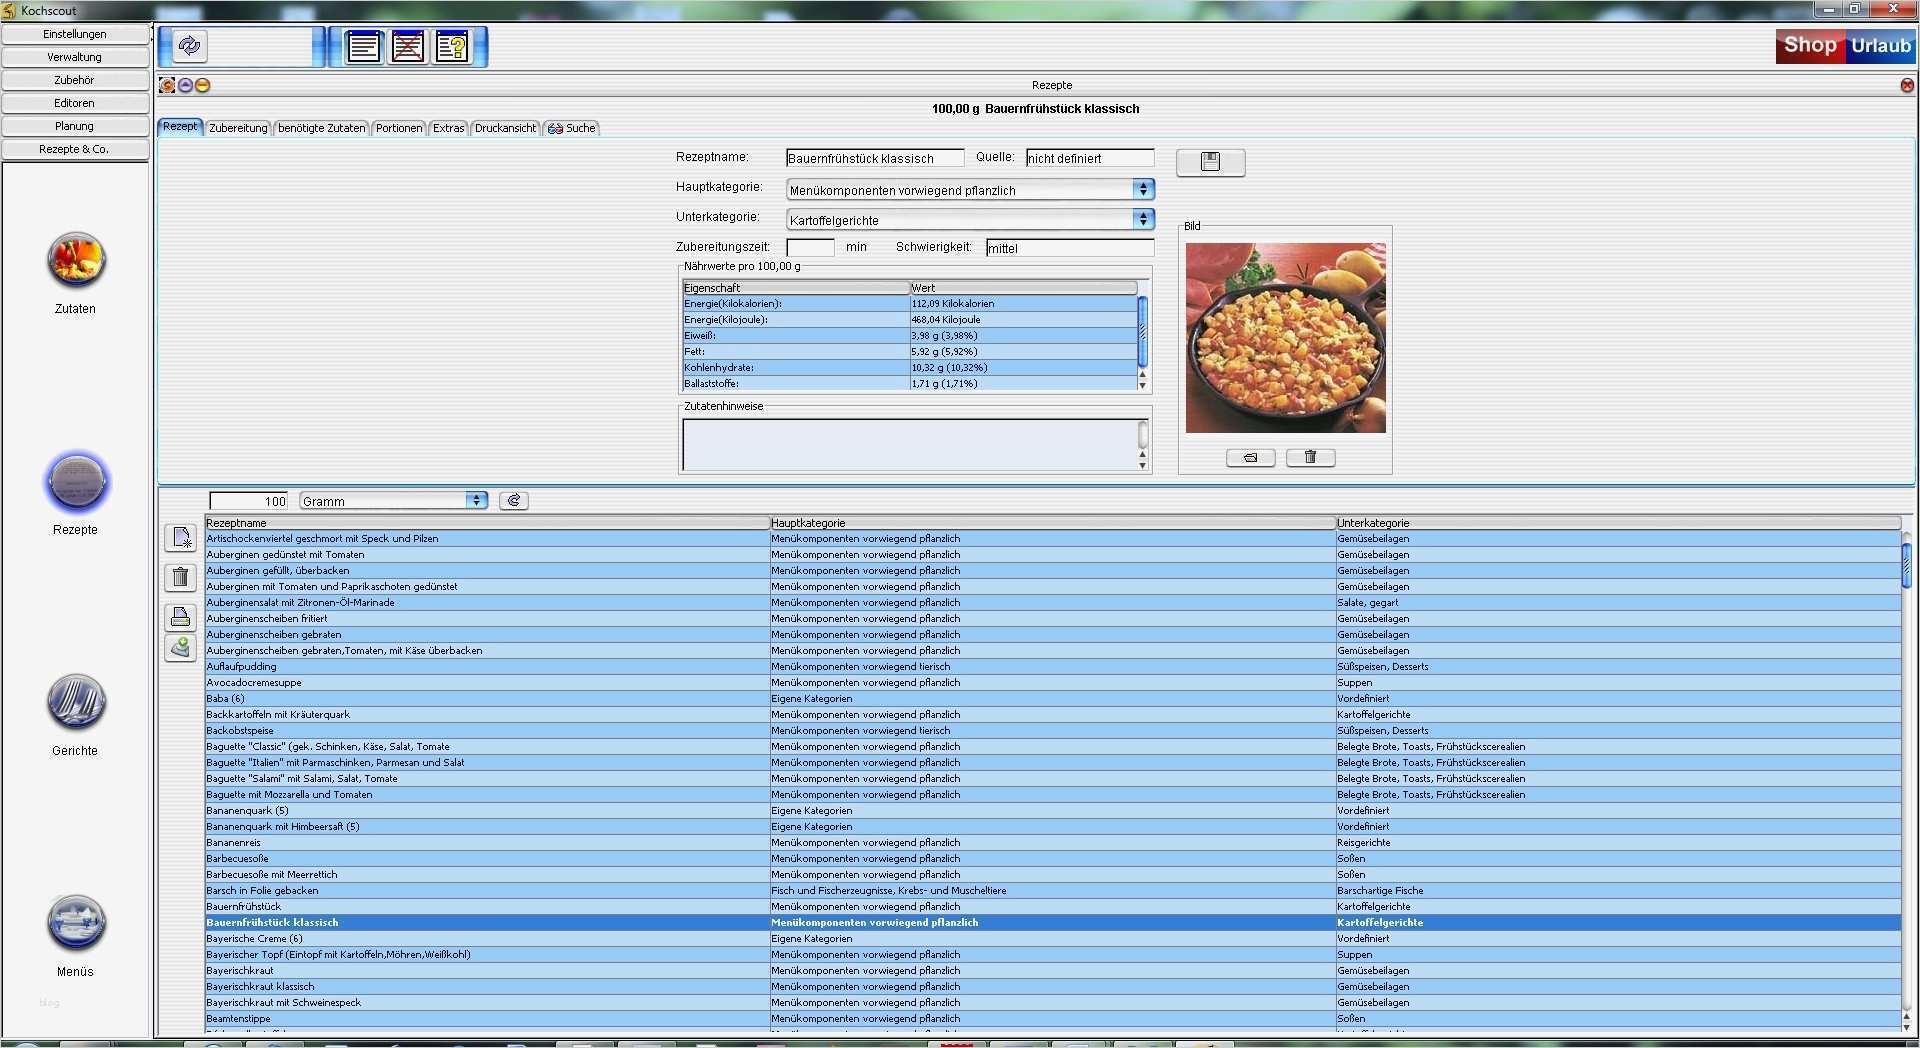Expand the Unterkategorie dropdown
The image size is (1920, 1048).
(x=1143, y=219)
